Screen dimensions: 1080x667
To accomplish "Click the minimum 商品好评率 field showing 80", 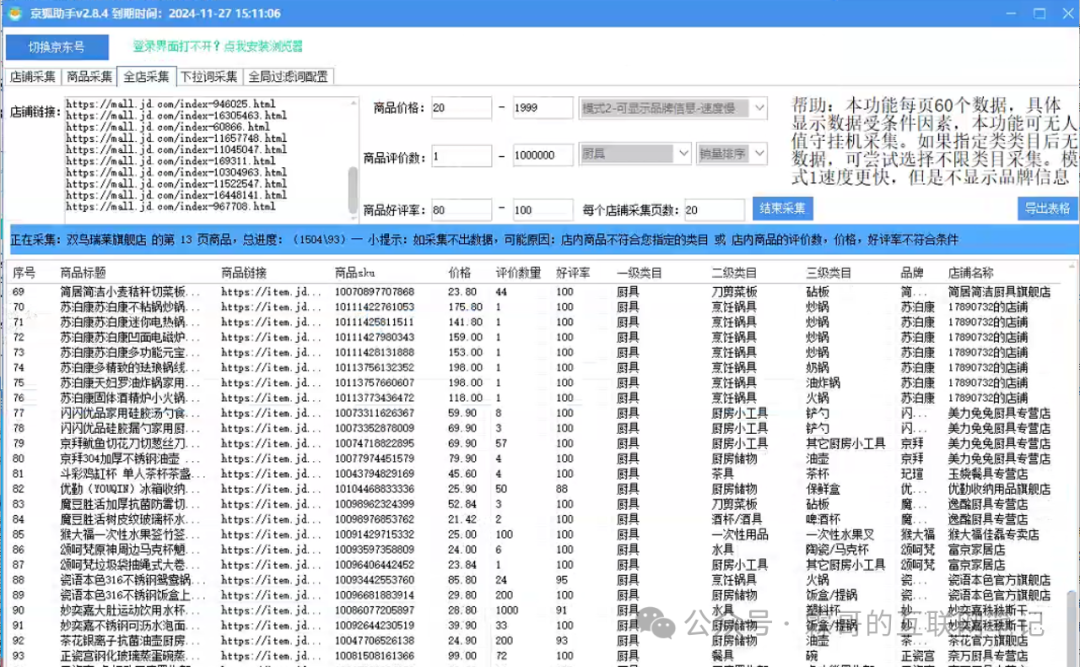I will (461, 210).
